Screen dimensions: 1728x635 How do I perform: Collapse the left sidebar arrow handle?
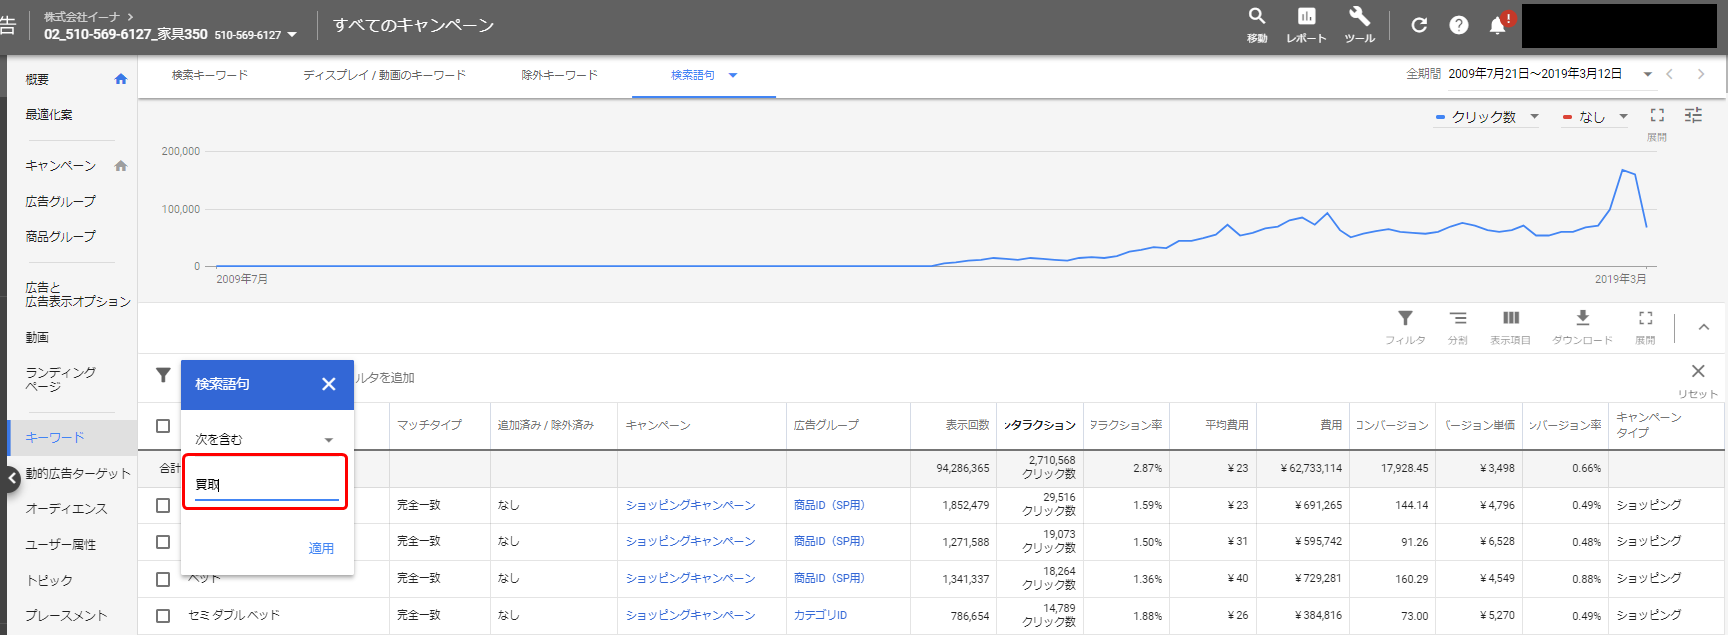[12, 478]
